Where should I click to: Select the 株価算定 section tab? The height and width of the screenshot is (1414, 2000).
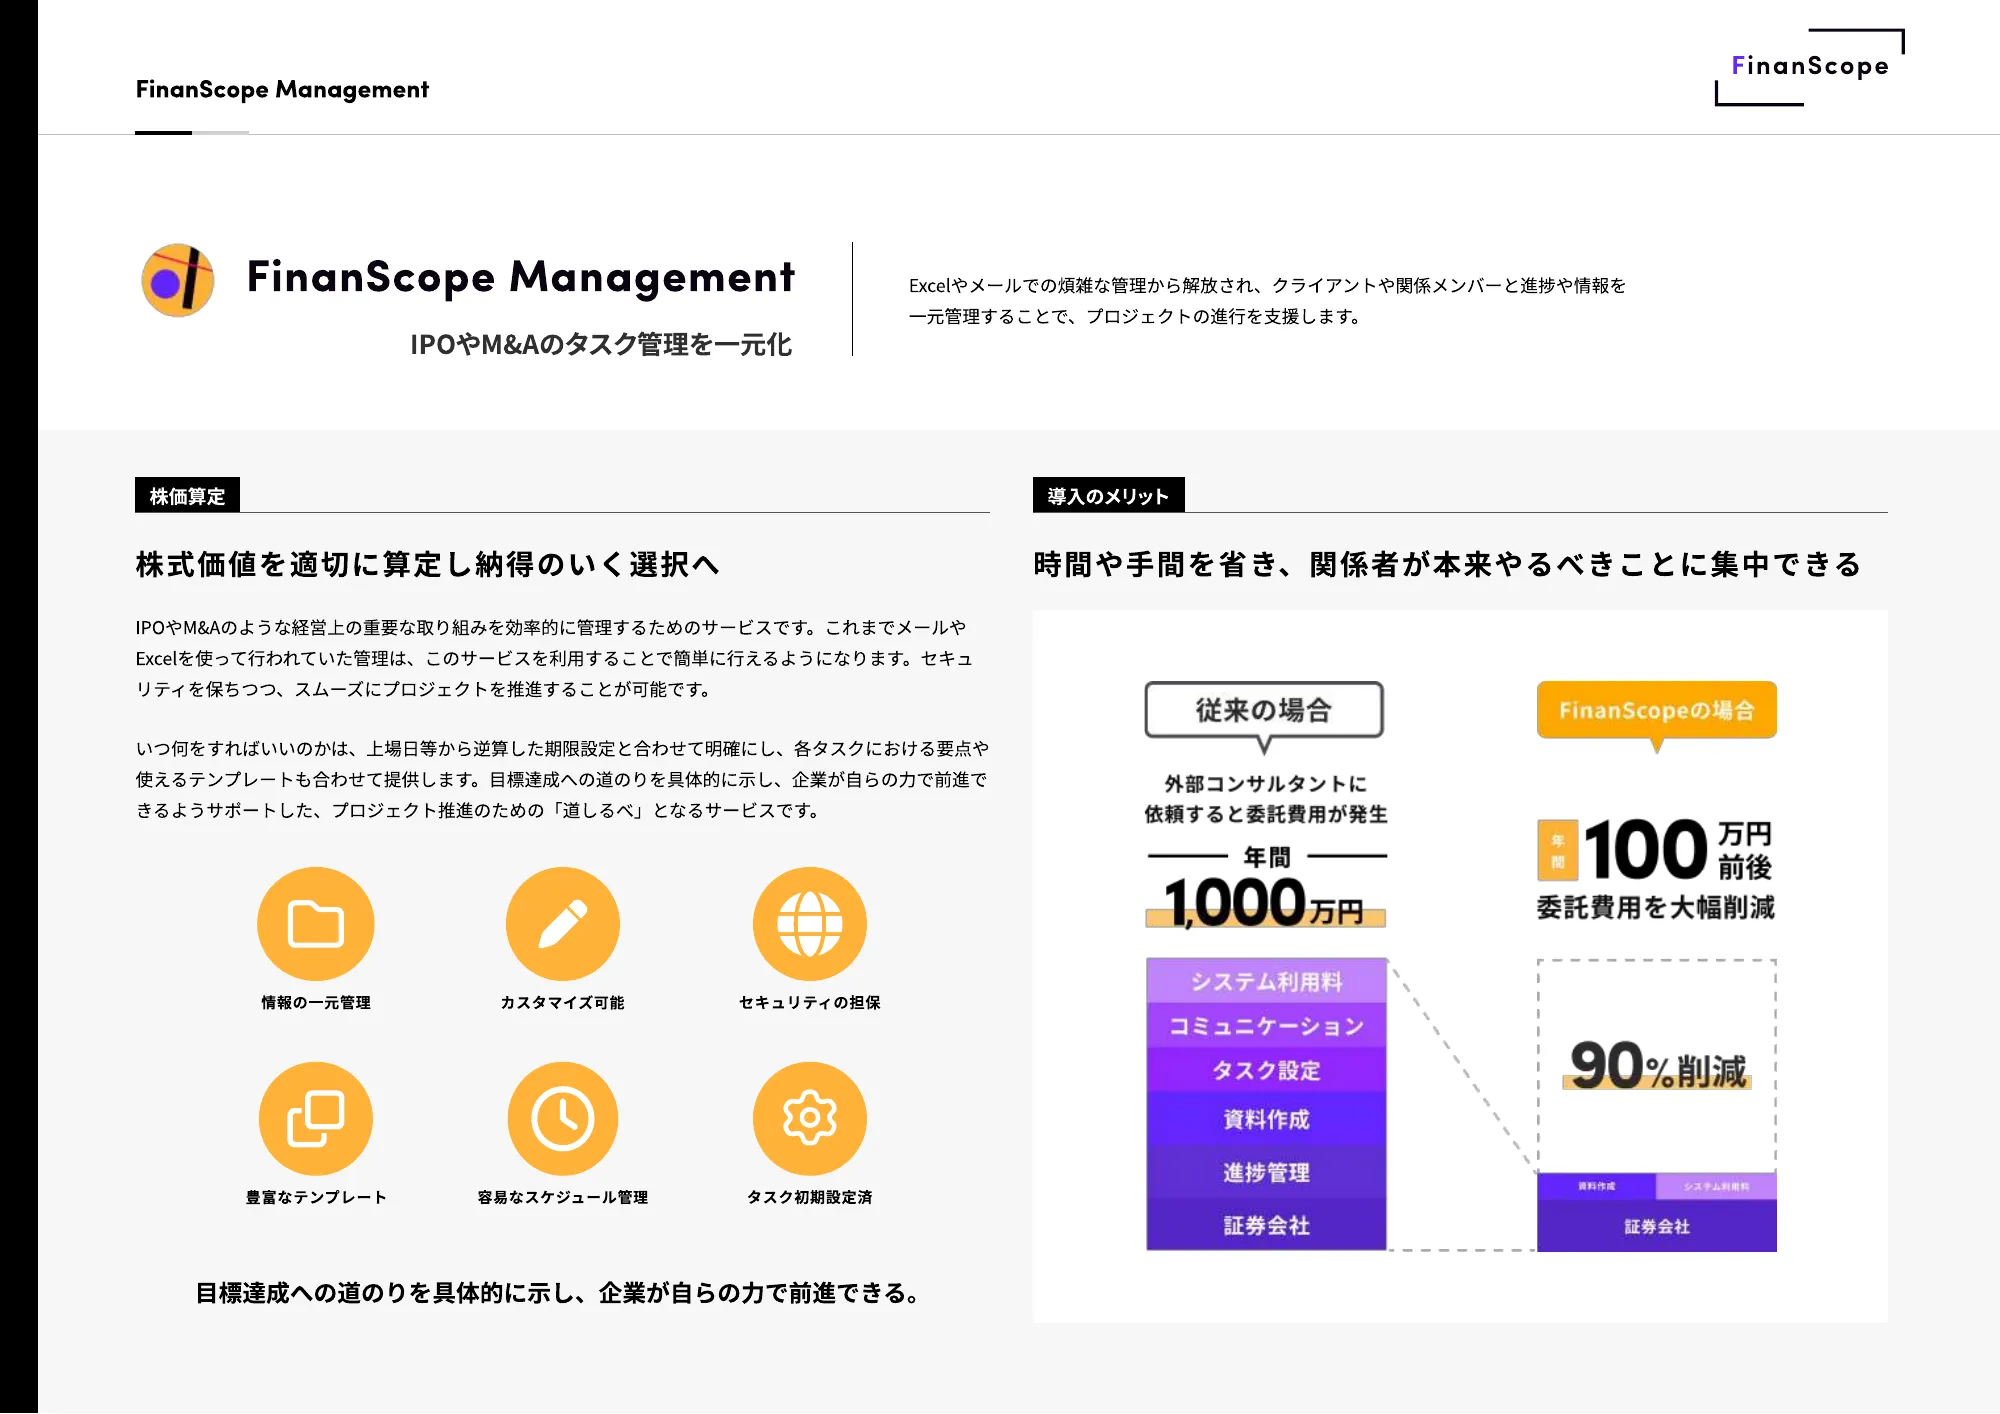[x=187, y=495]
